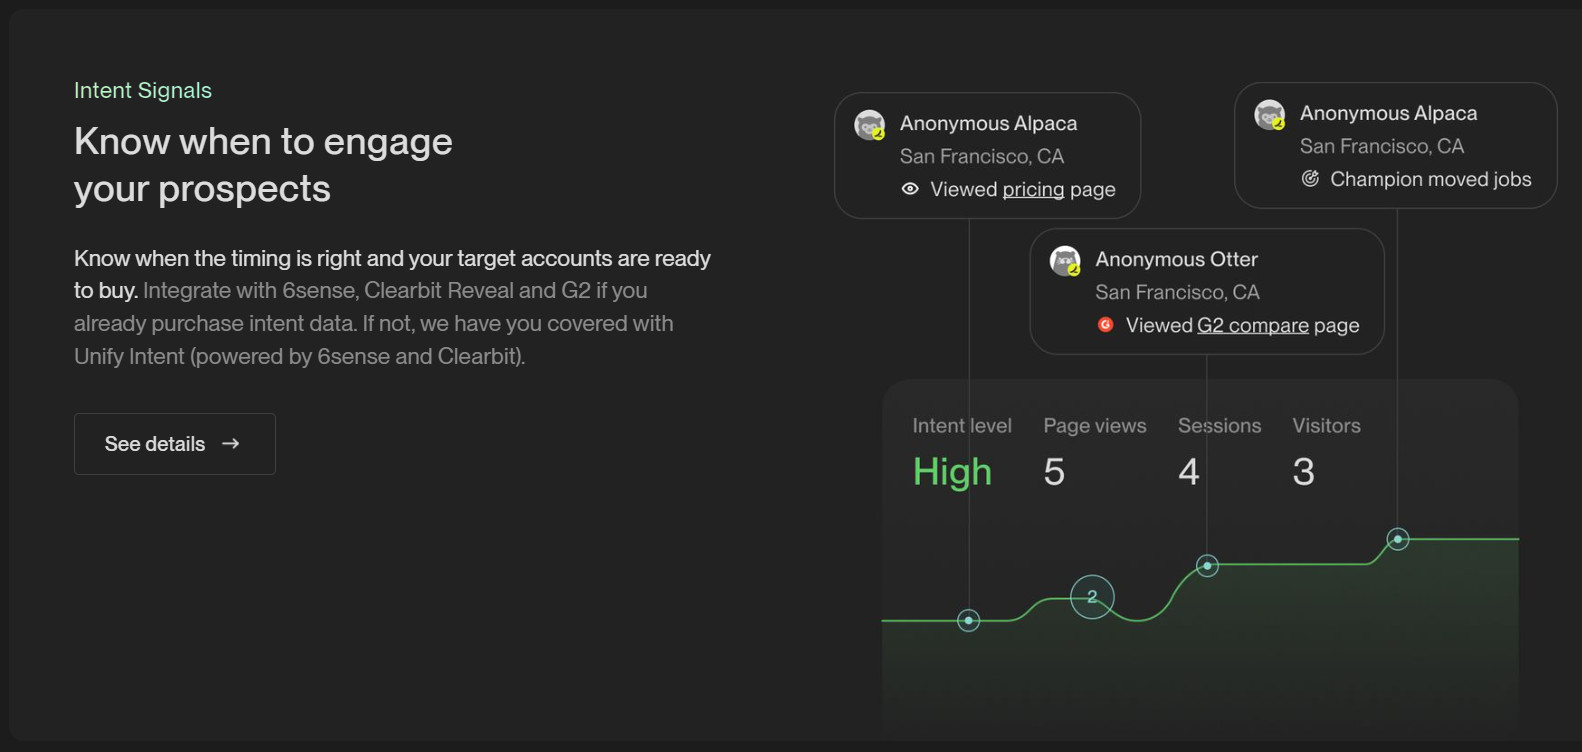Image resolution: width=1582 pixels, height=752 pixels.
Task: Open the underlined pricing link
Action: [x=1033, y=190]
